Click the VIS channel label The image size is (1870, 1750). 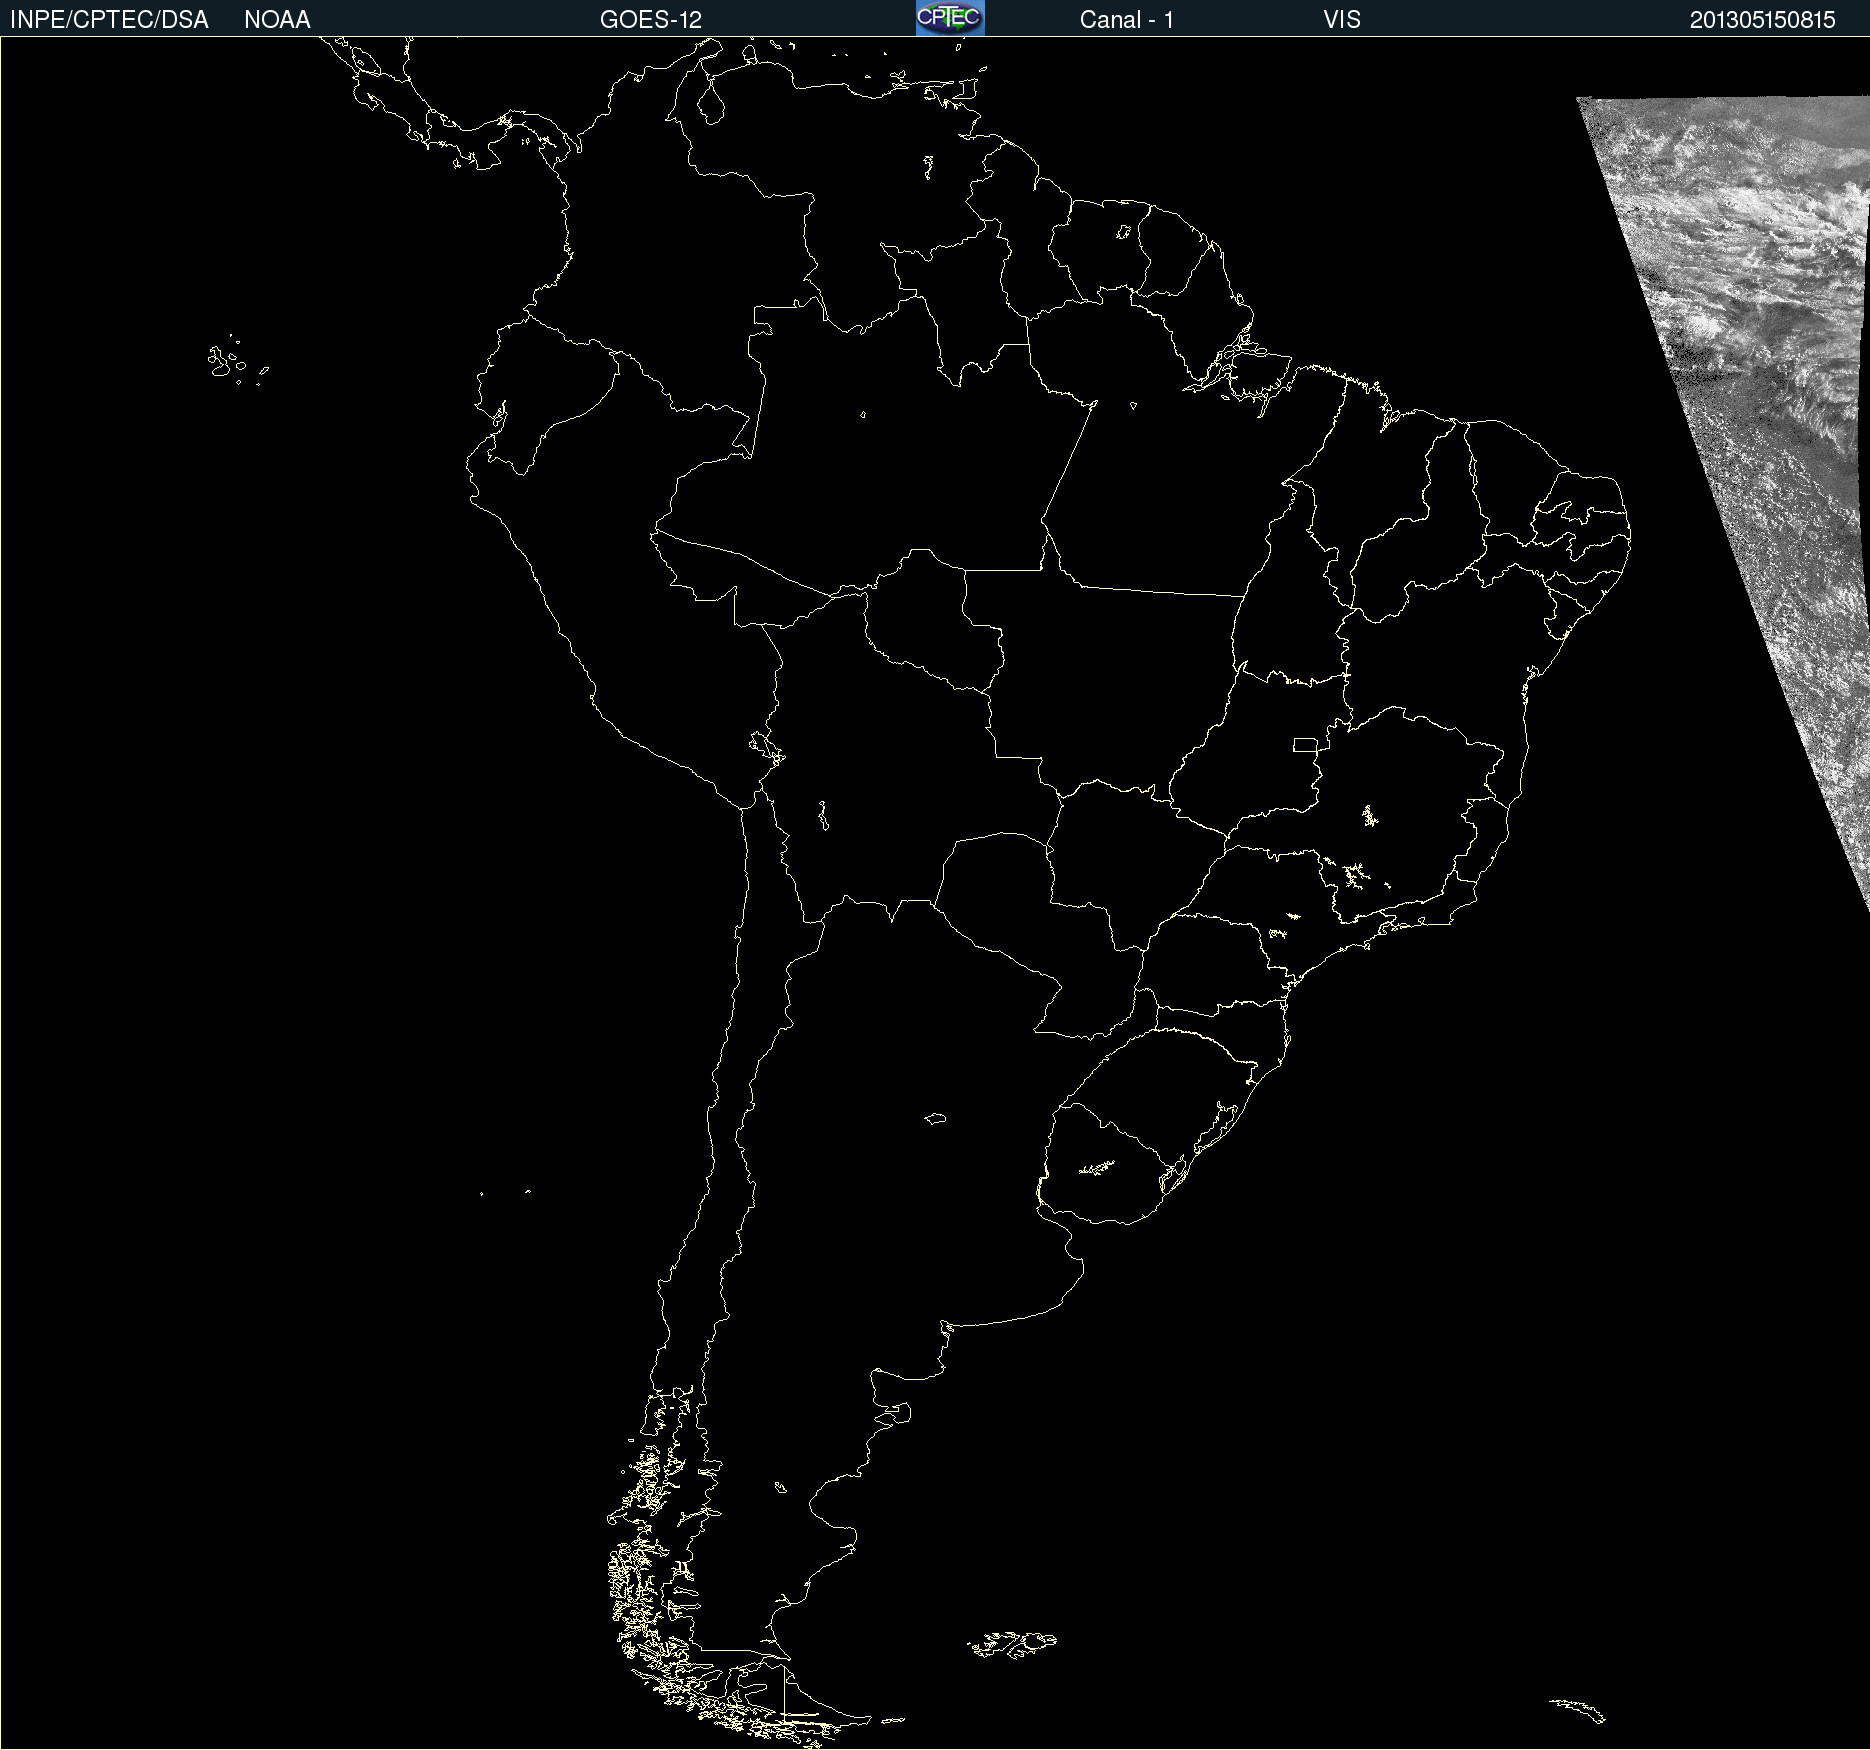pyautogui.click(x=1342, y=20)
